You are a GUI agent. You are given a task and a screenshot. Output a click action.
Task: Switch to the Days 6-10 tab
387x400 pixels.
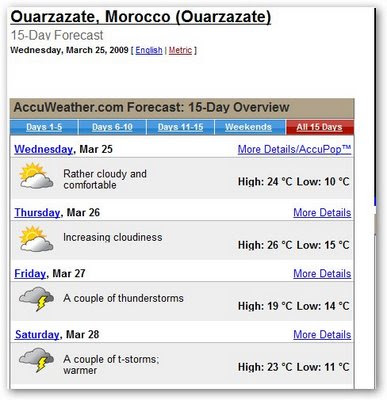(x=112, y=127)
